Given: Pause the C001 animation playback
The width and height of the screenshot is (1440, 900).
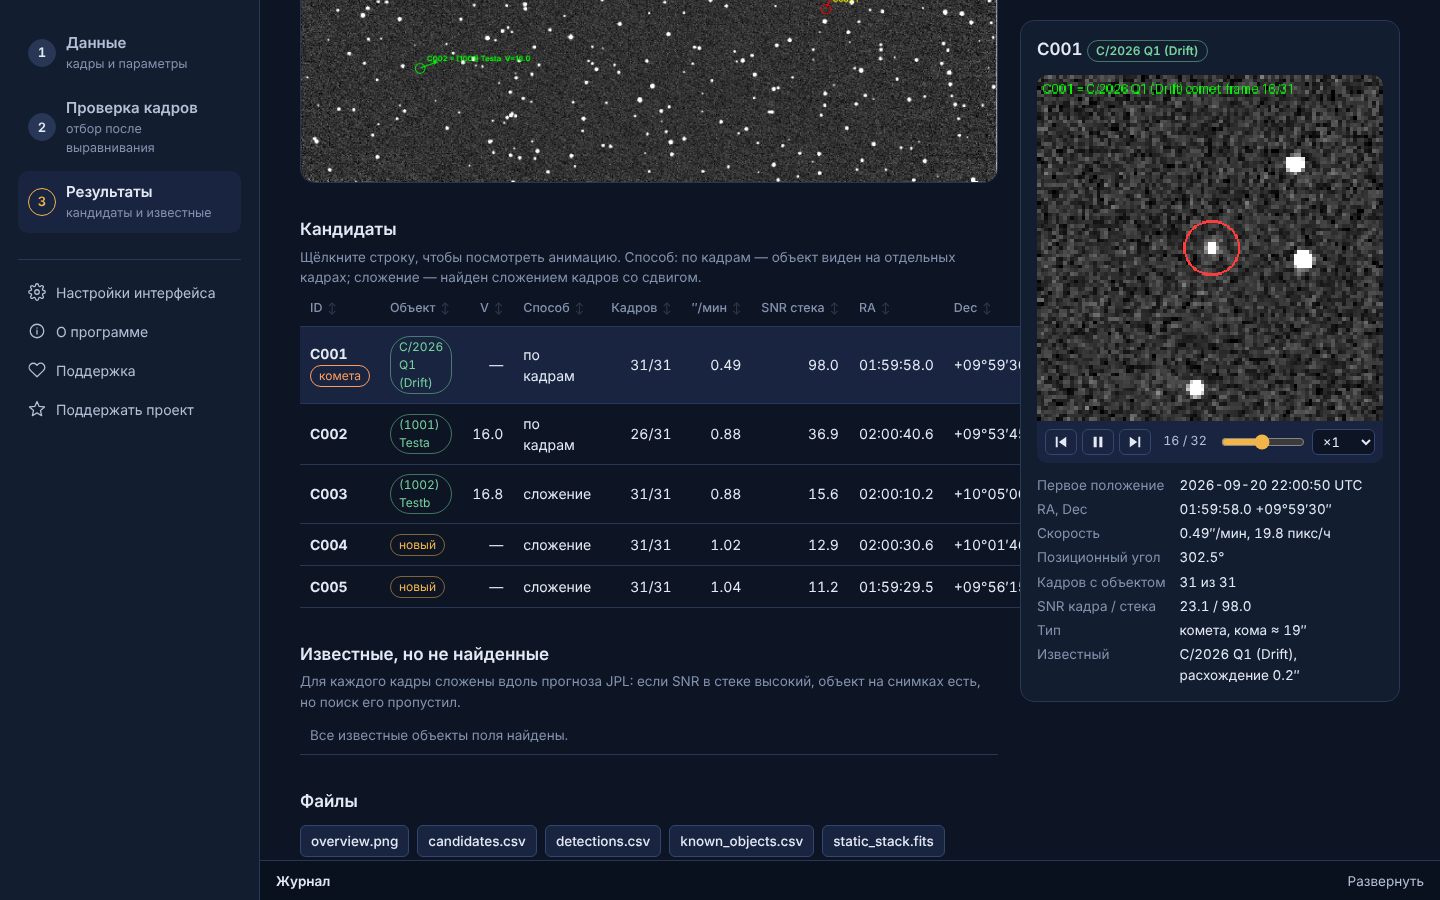Looking at the screenshot, I should 1098,442.
